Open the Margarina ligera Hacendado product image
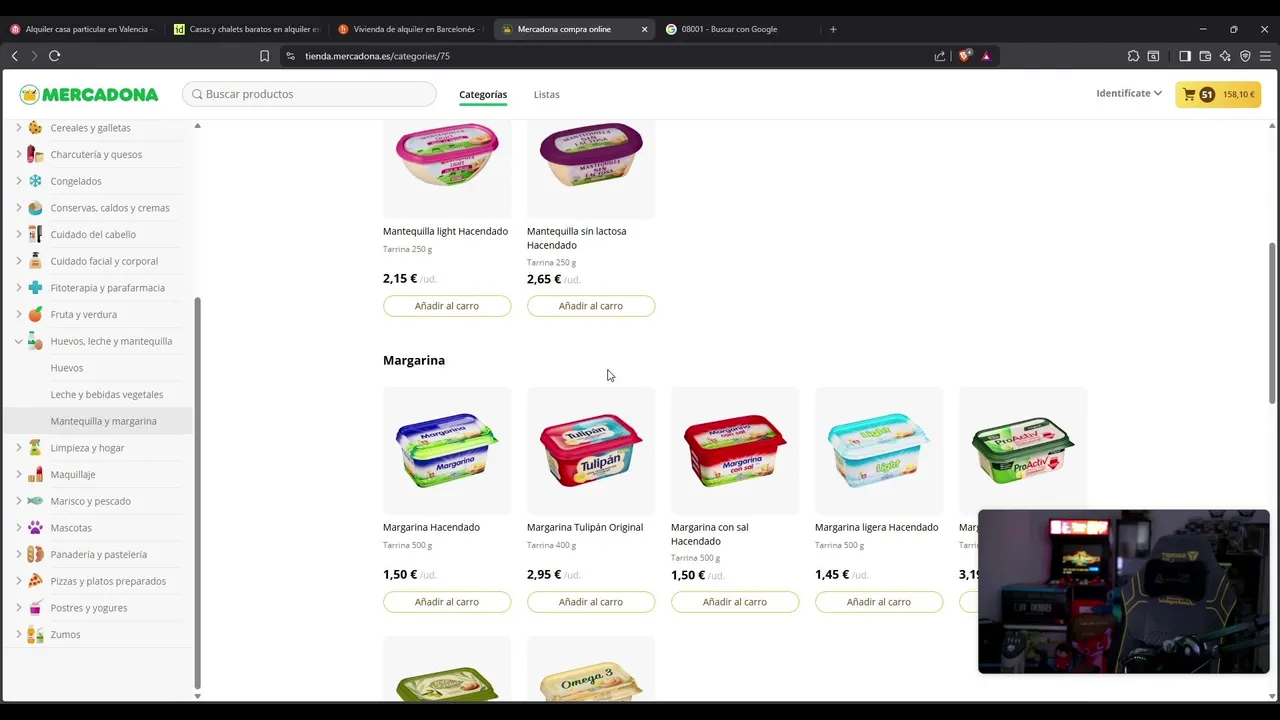The image size is (1280, 720). point(879,451)
